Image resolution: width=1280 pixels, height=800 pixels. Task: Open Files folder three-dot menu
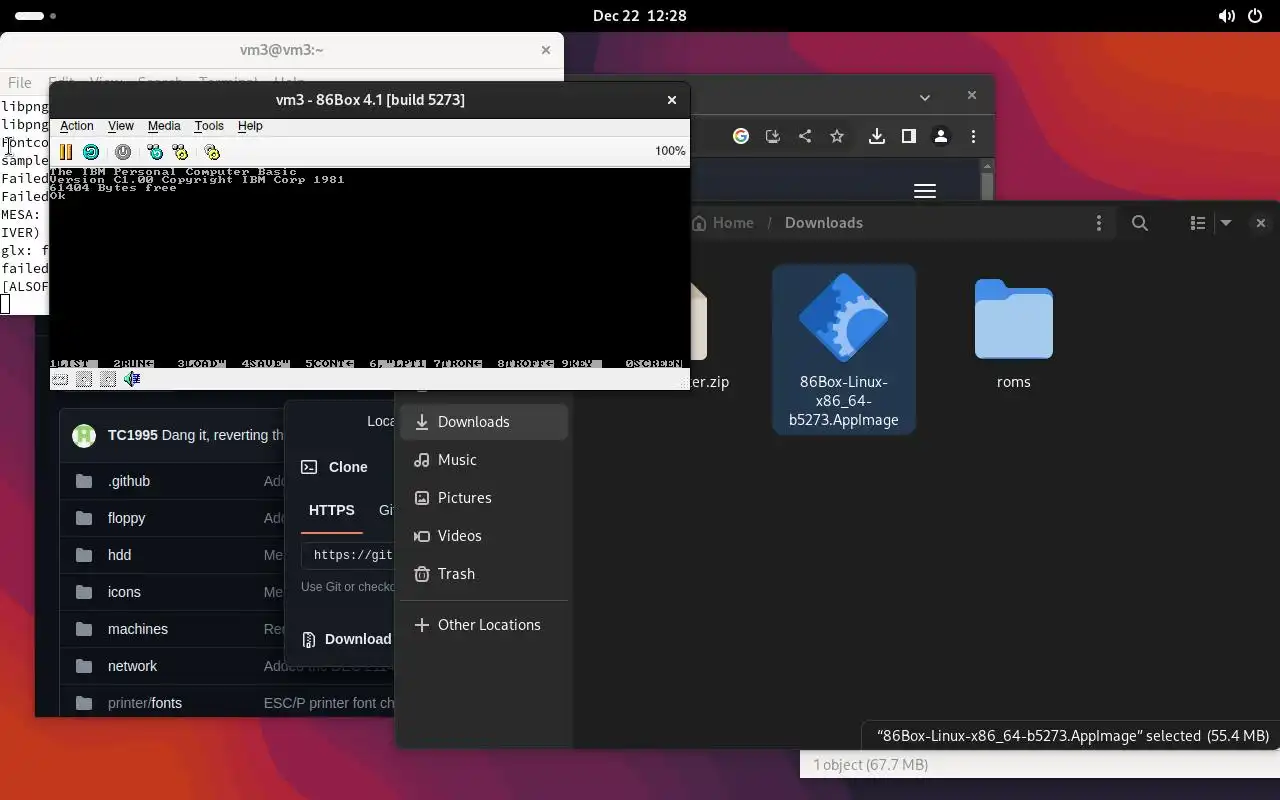pos(1099,223)
